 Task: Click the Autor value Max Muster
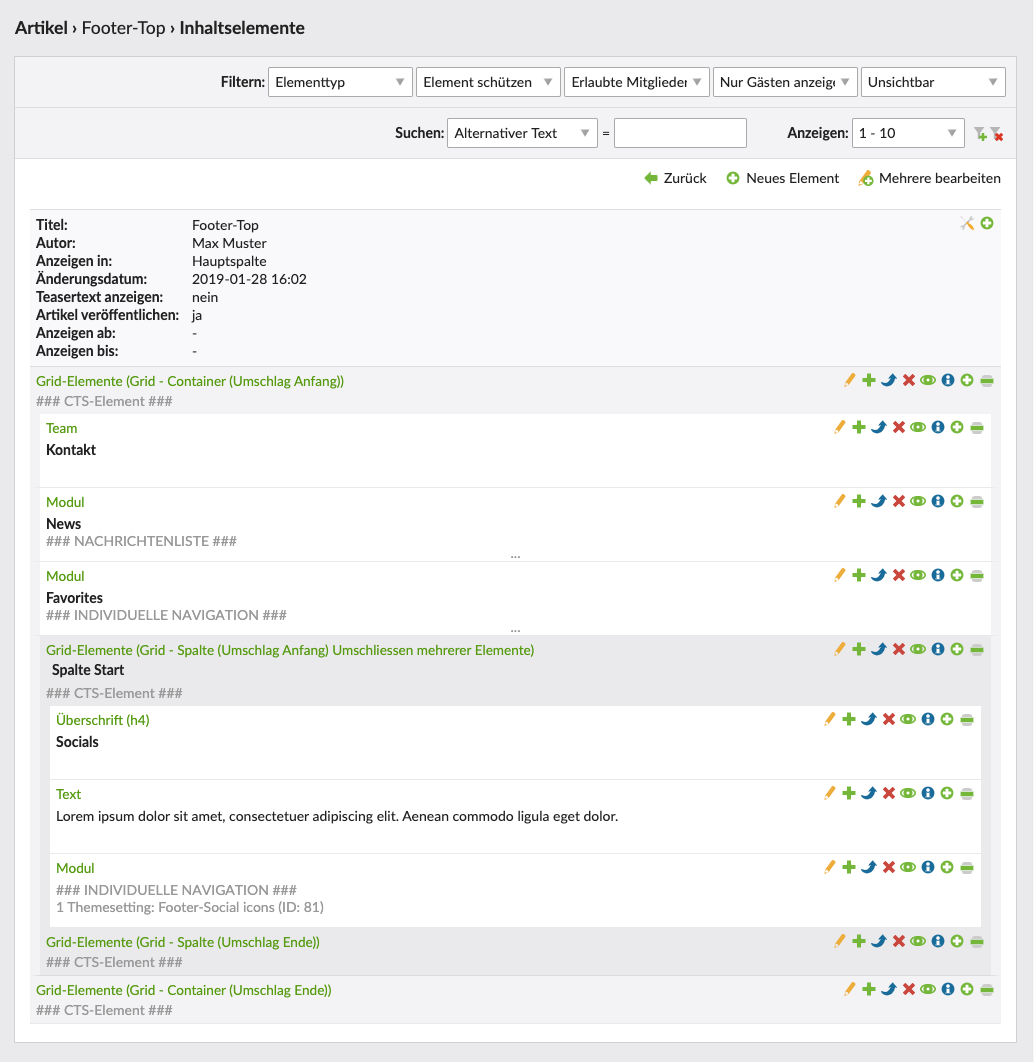point(229,243)
